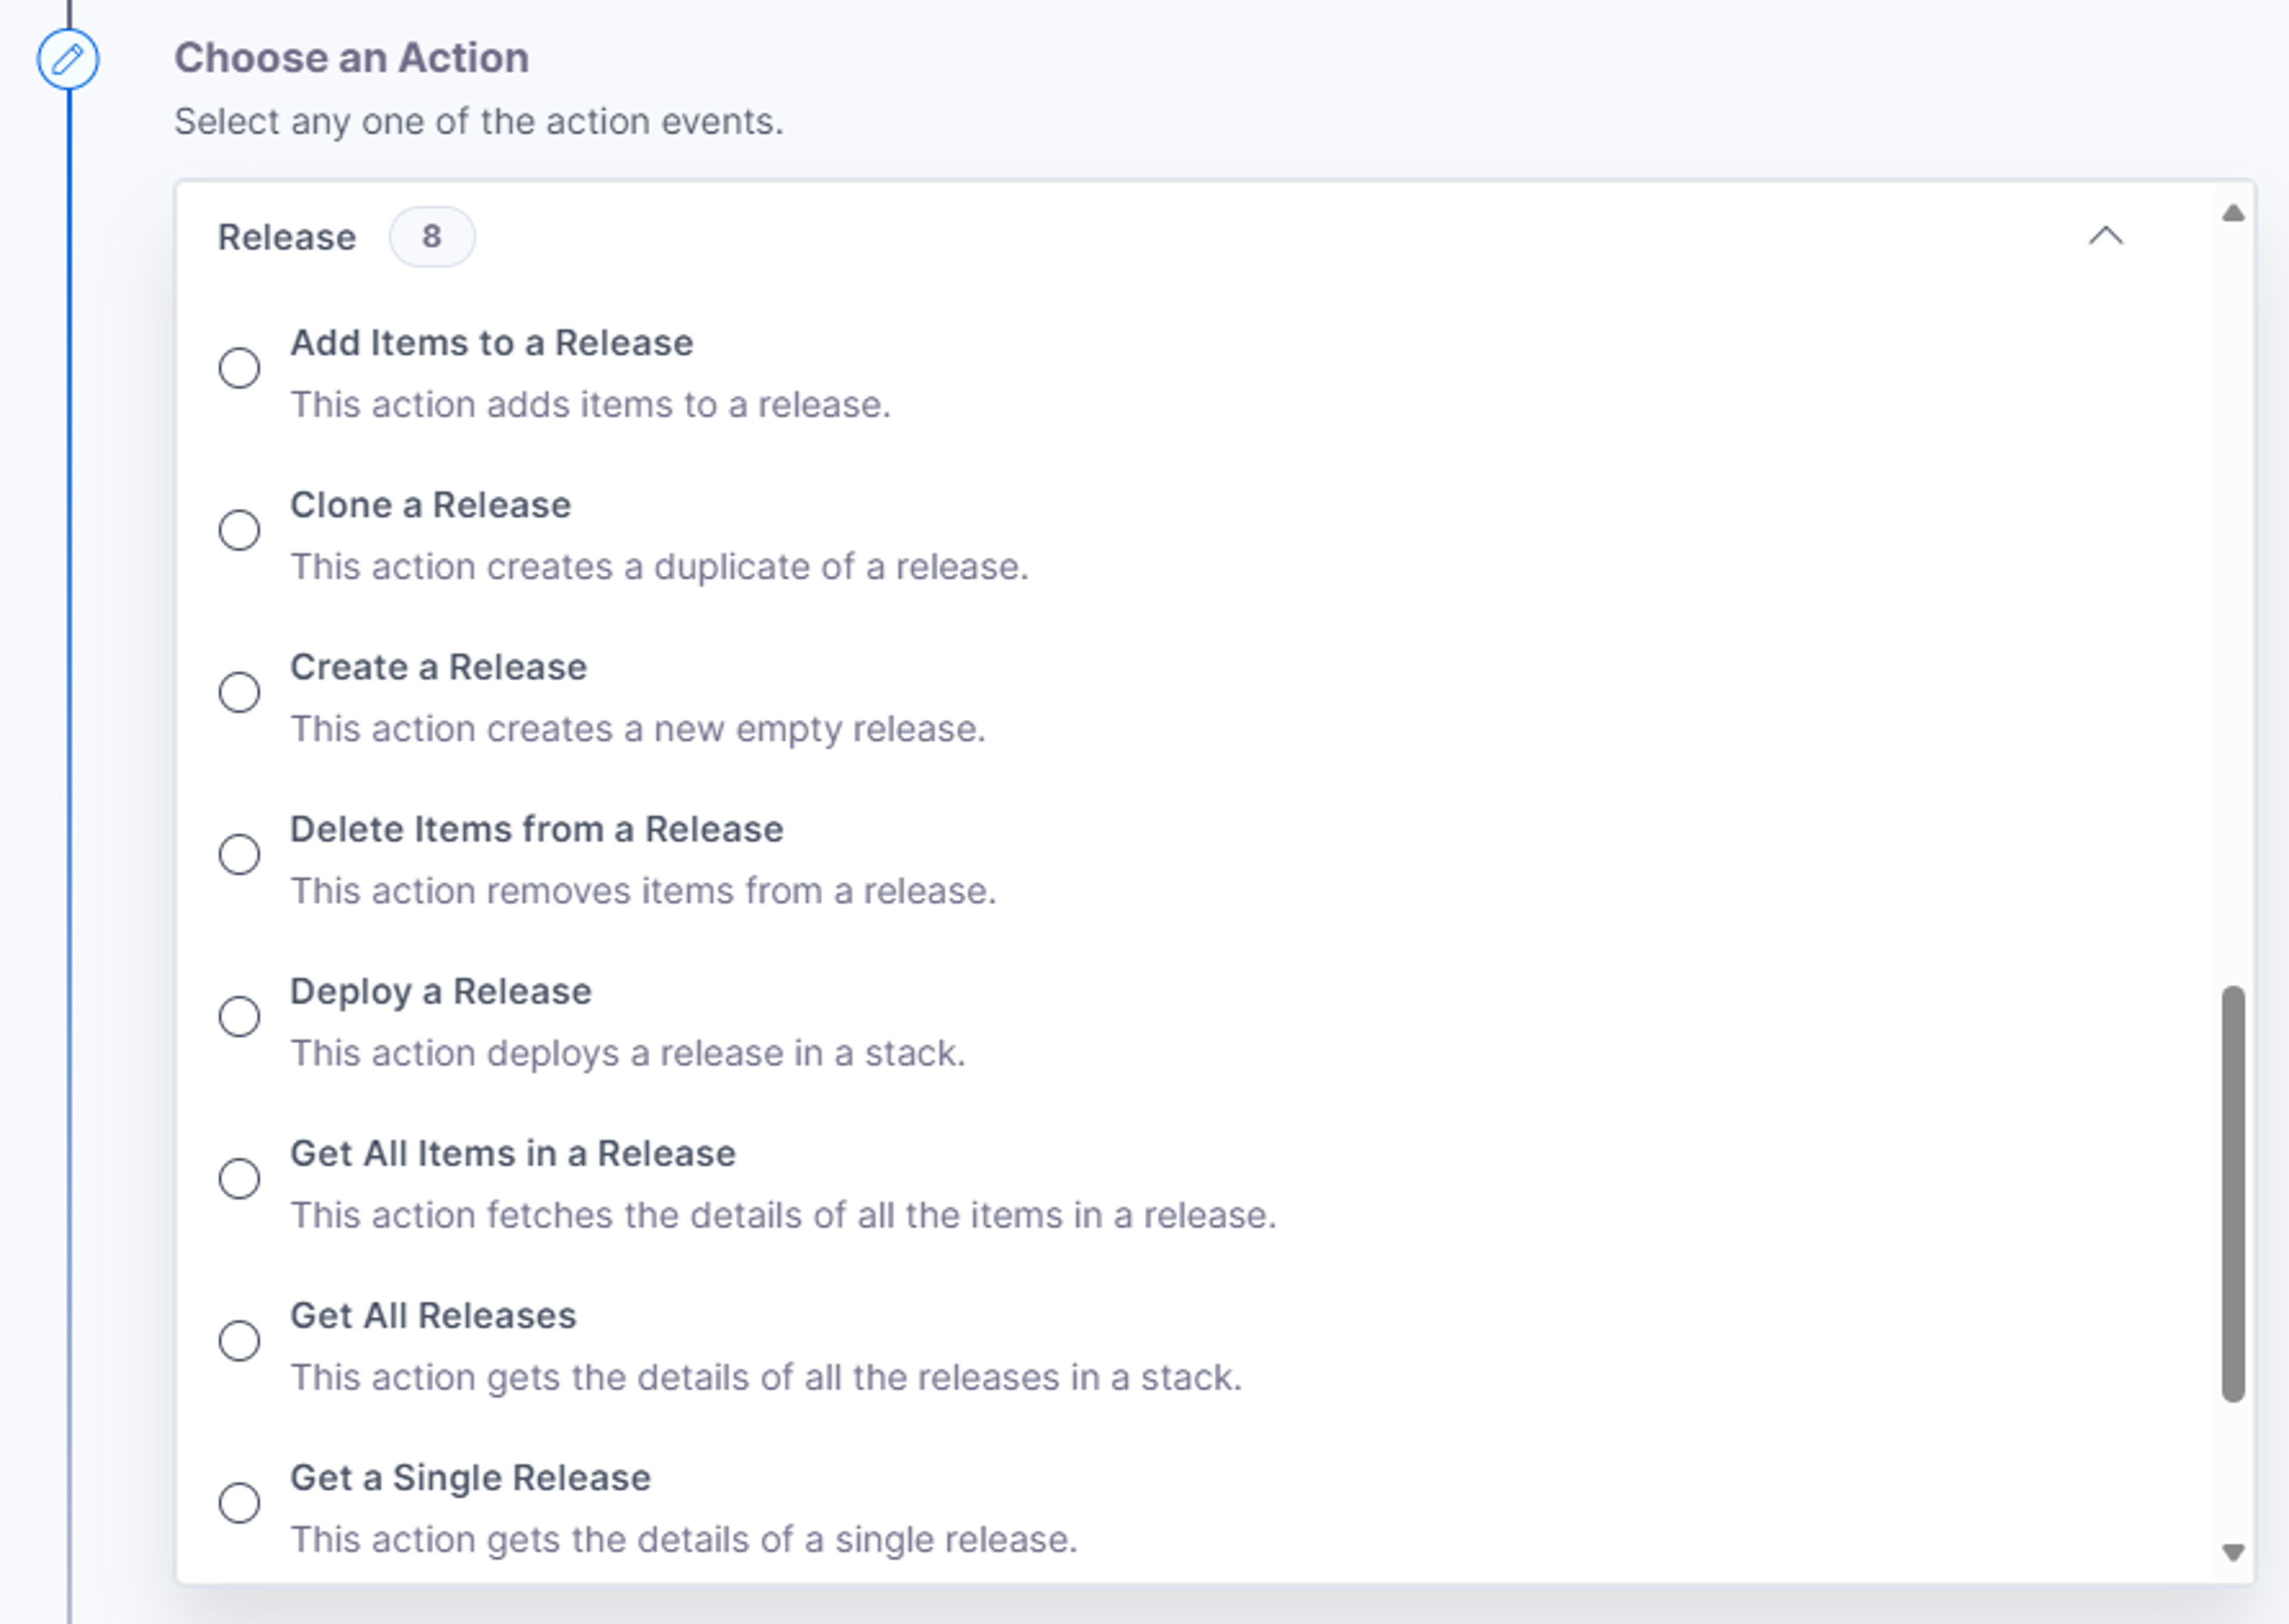This screenshot has height=1624, width=2289.
Task: Choose the Get All Releases radio button
Action: [x=239, y=1341]
